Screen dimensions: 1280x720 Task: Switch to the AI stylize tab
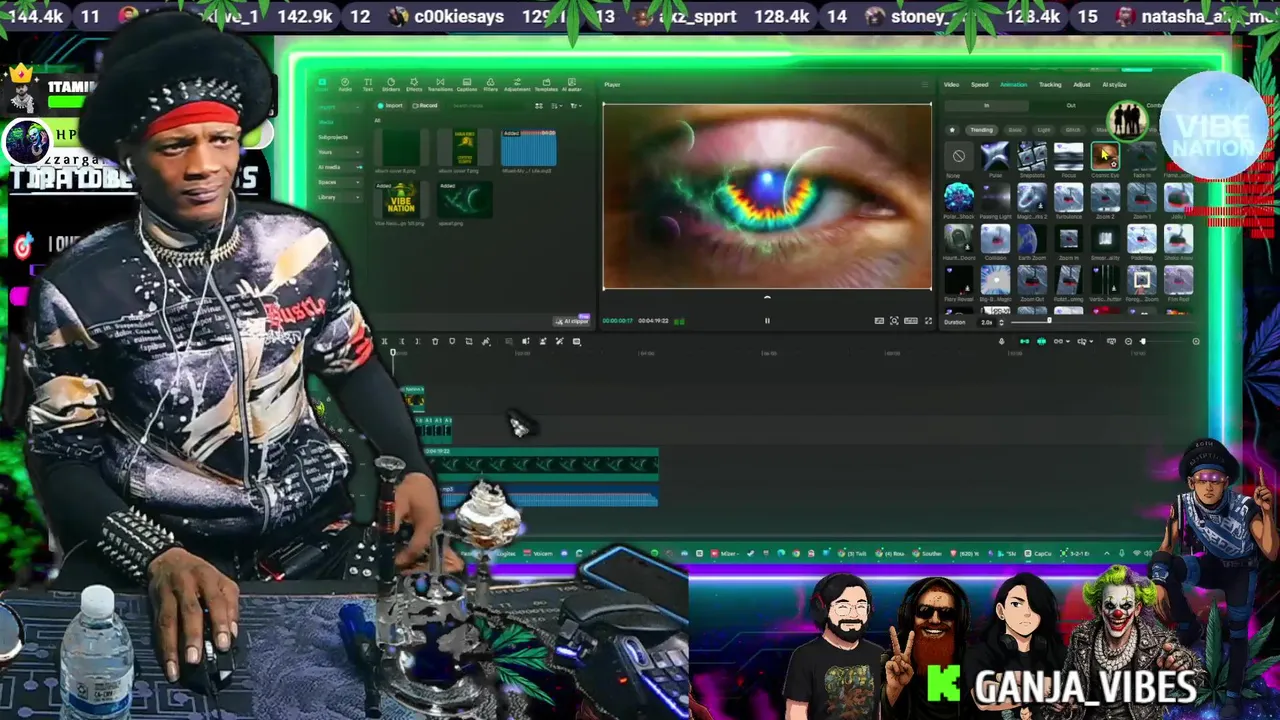click(x=1114, y=85)
